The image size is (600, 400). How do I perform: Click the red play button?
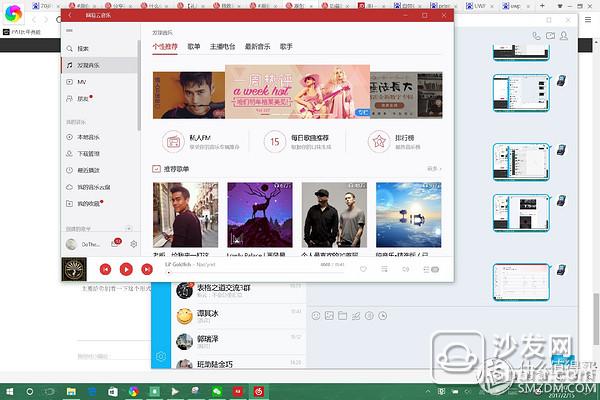coord(126,269)
